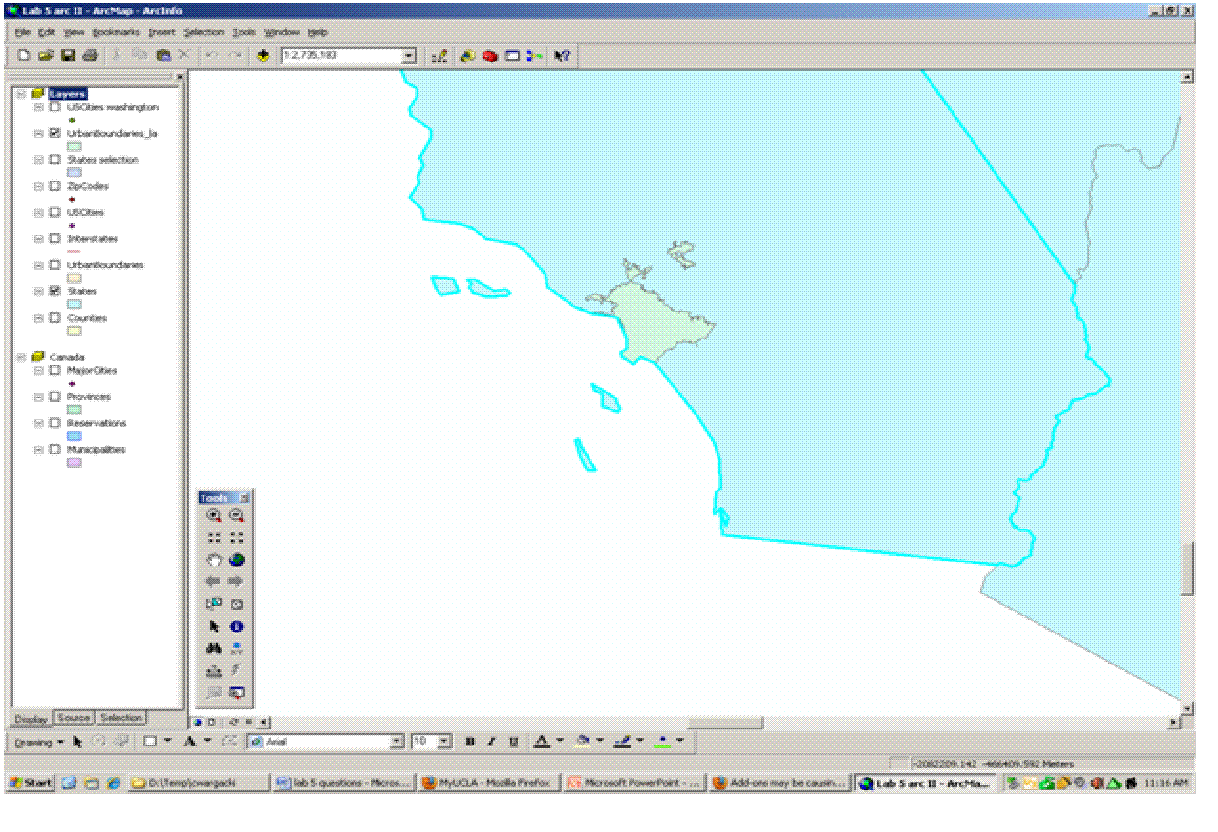
Task: Collapse the Canada group layer
Action: 19,357
